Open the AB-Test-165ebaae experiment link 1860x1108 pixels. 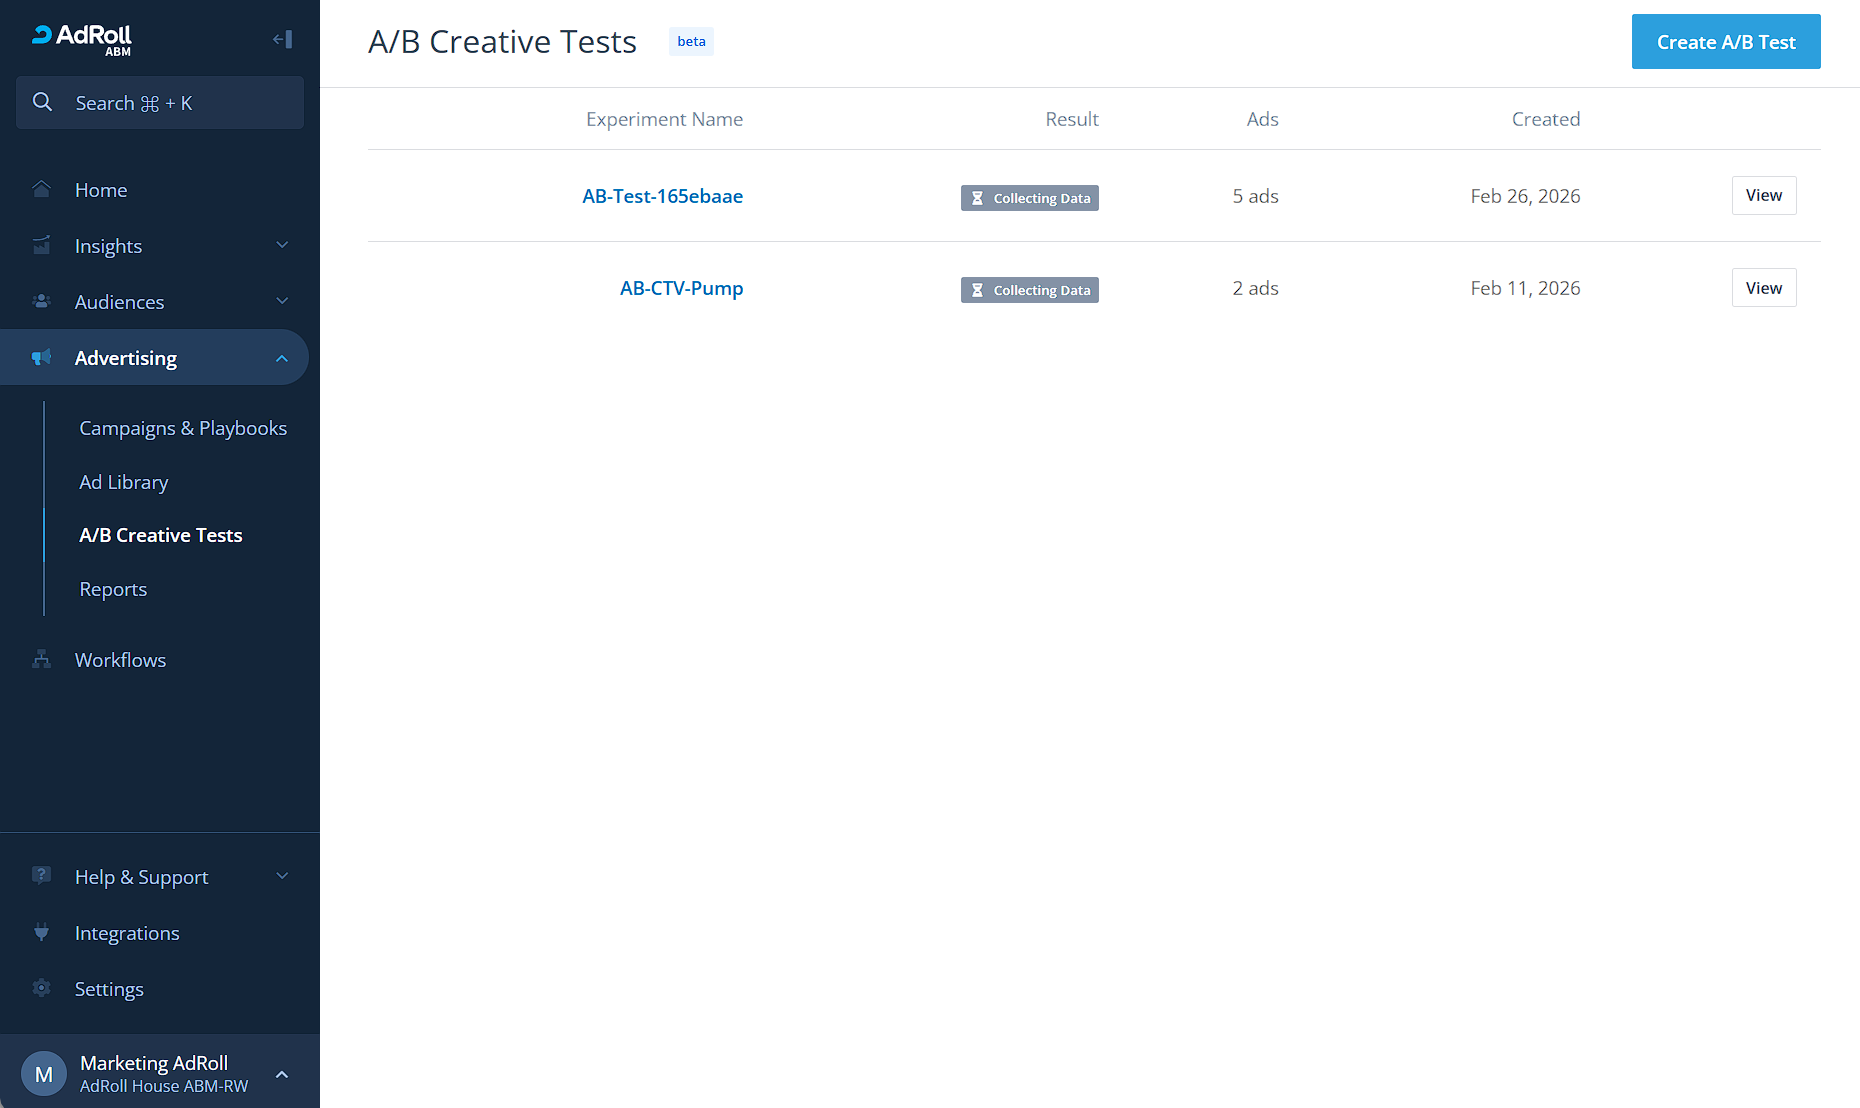click(x=662, y=196)
